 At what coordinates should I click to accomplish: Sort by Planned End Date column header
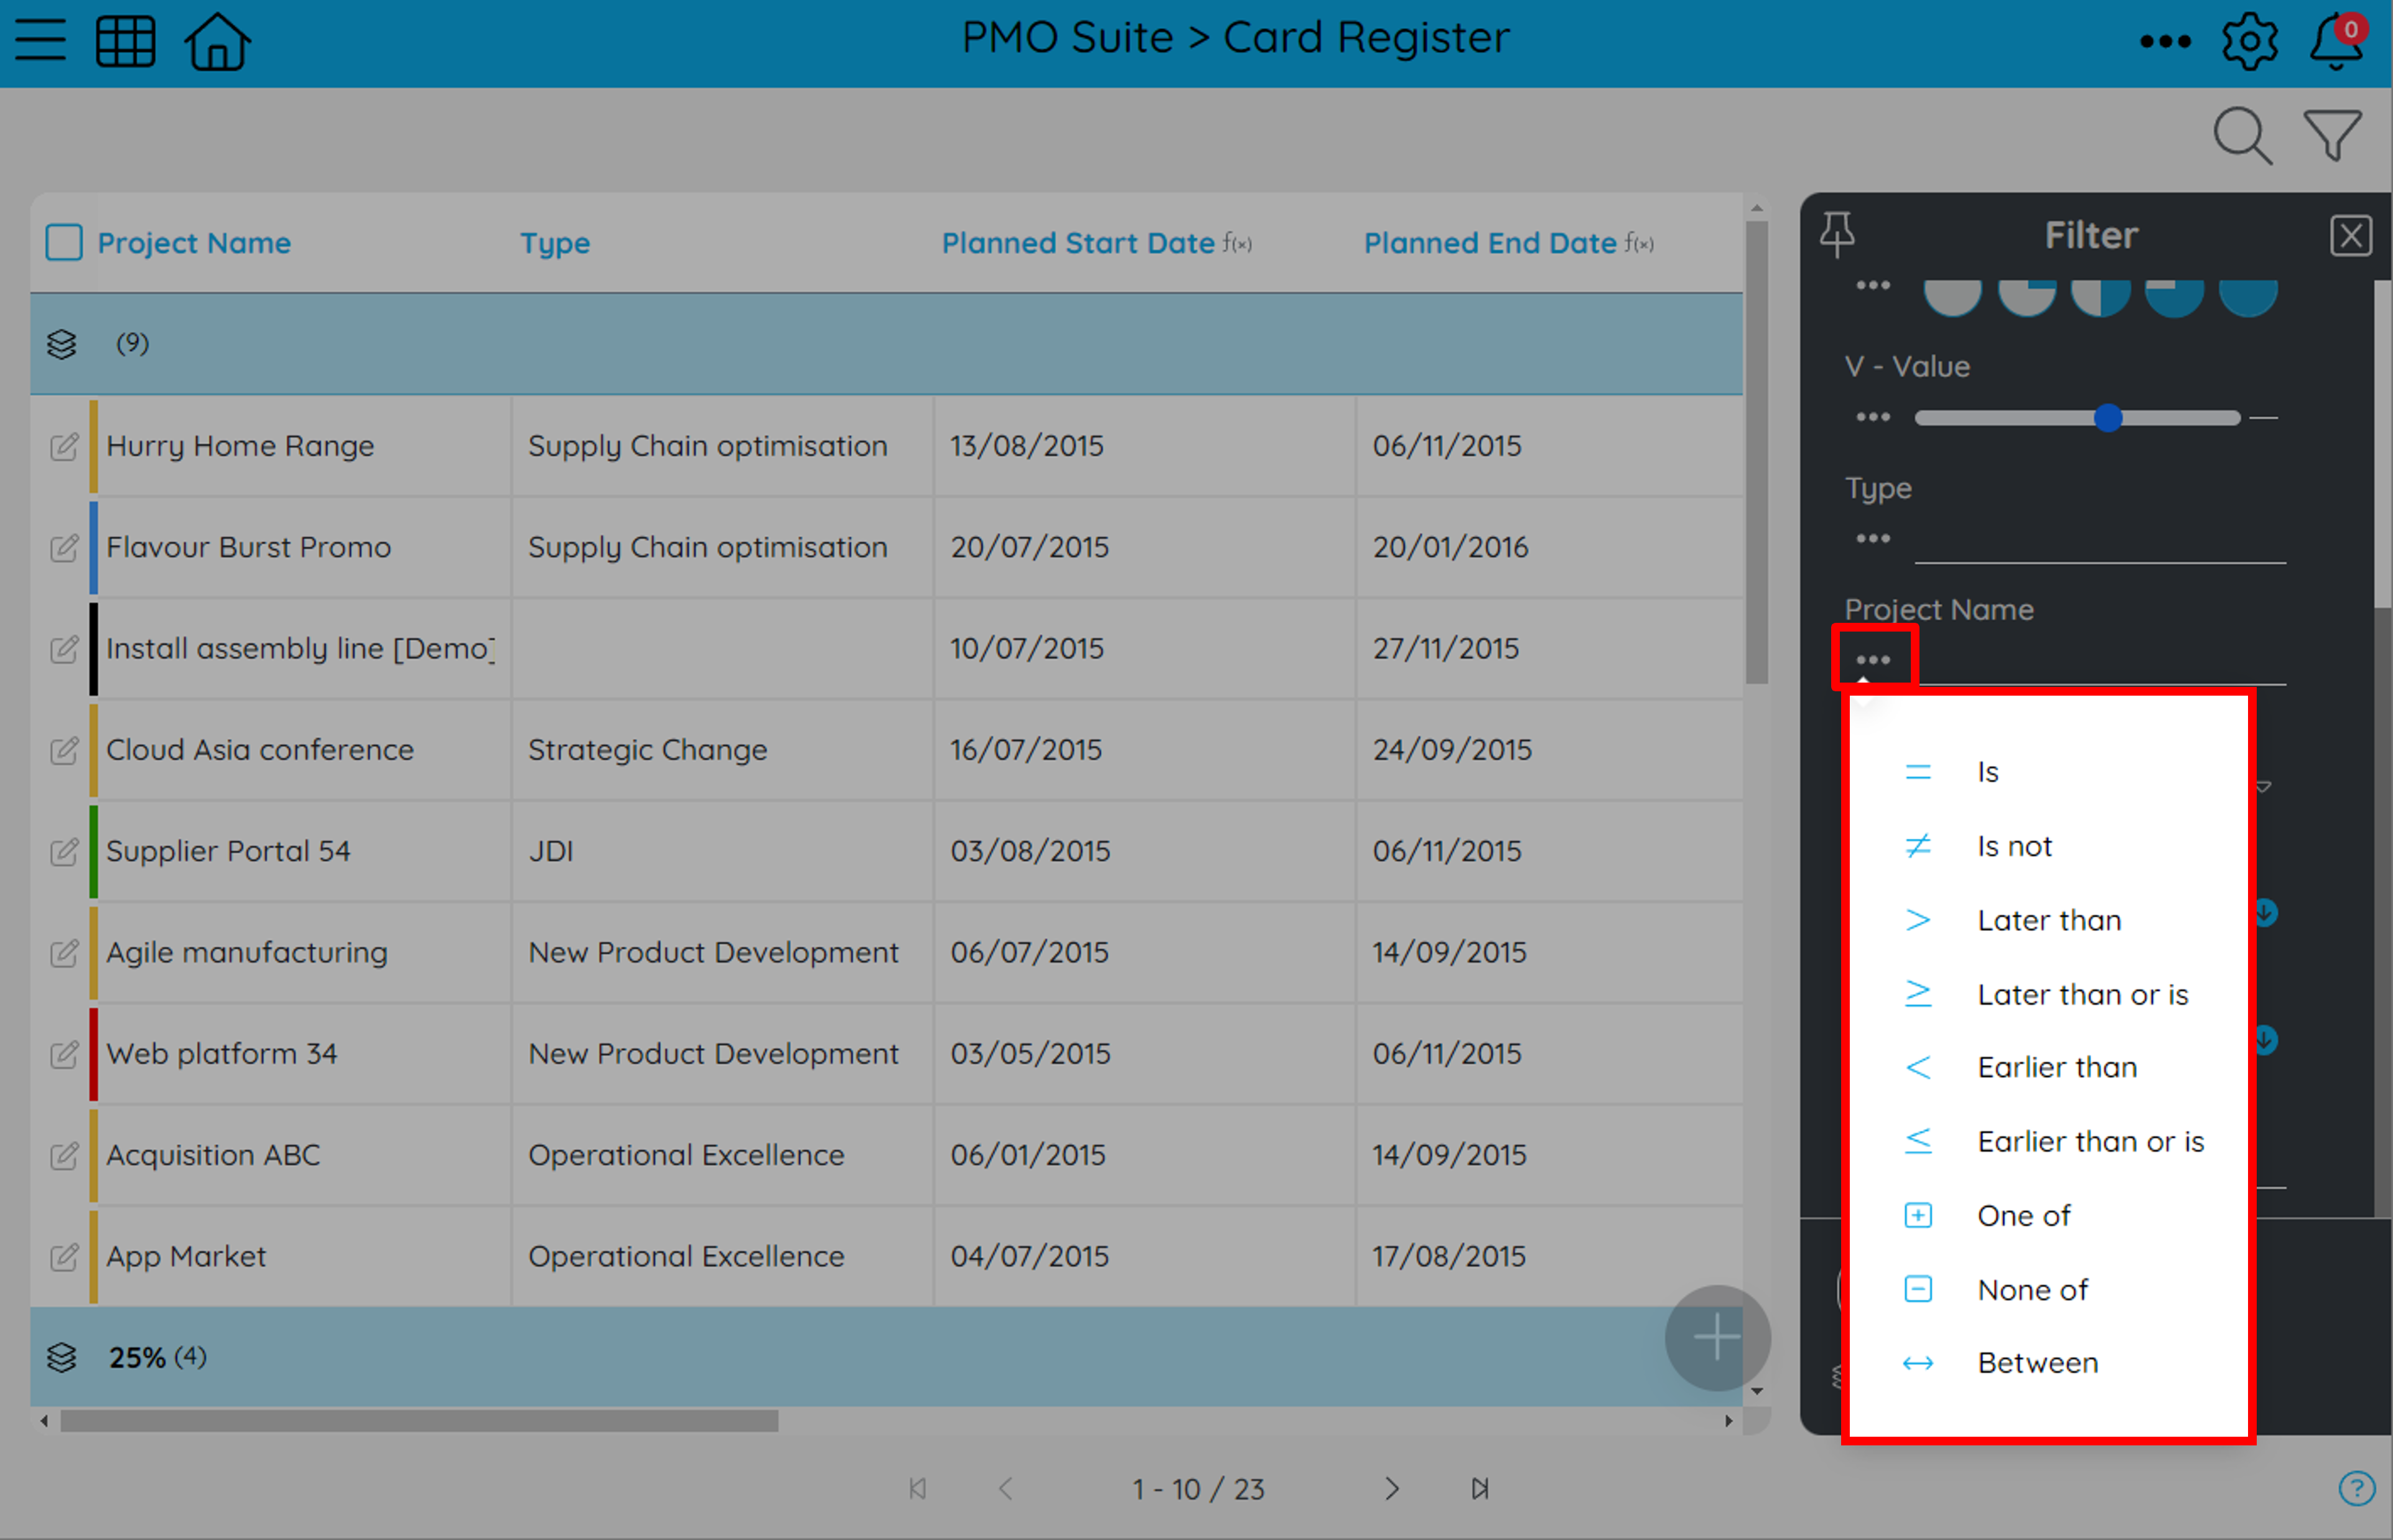[x=1490, y=243]
